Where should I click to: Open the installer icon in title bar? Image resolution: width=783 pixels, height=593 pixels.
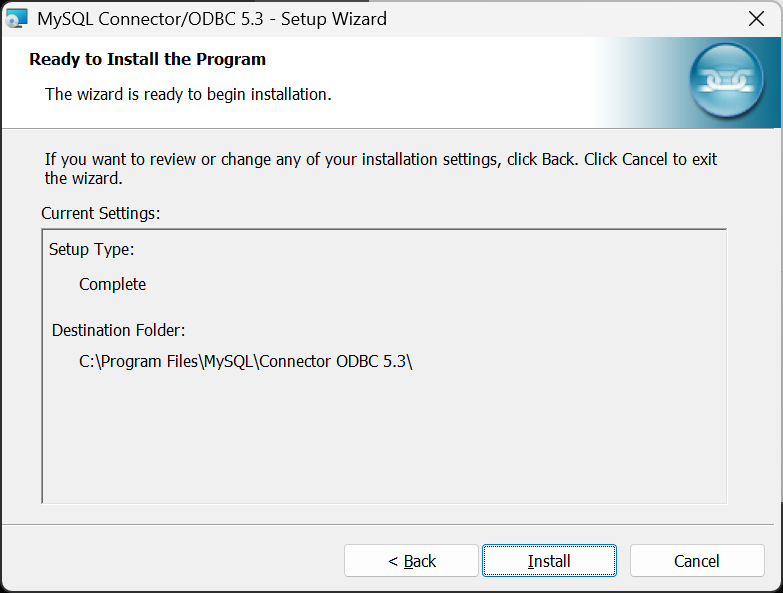click(16, 18)
